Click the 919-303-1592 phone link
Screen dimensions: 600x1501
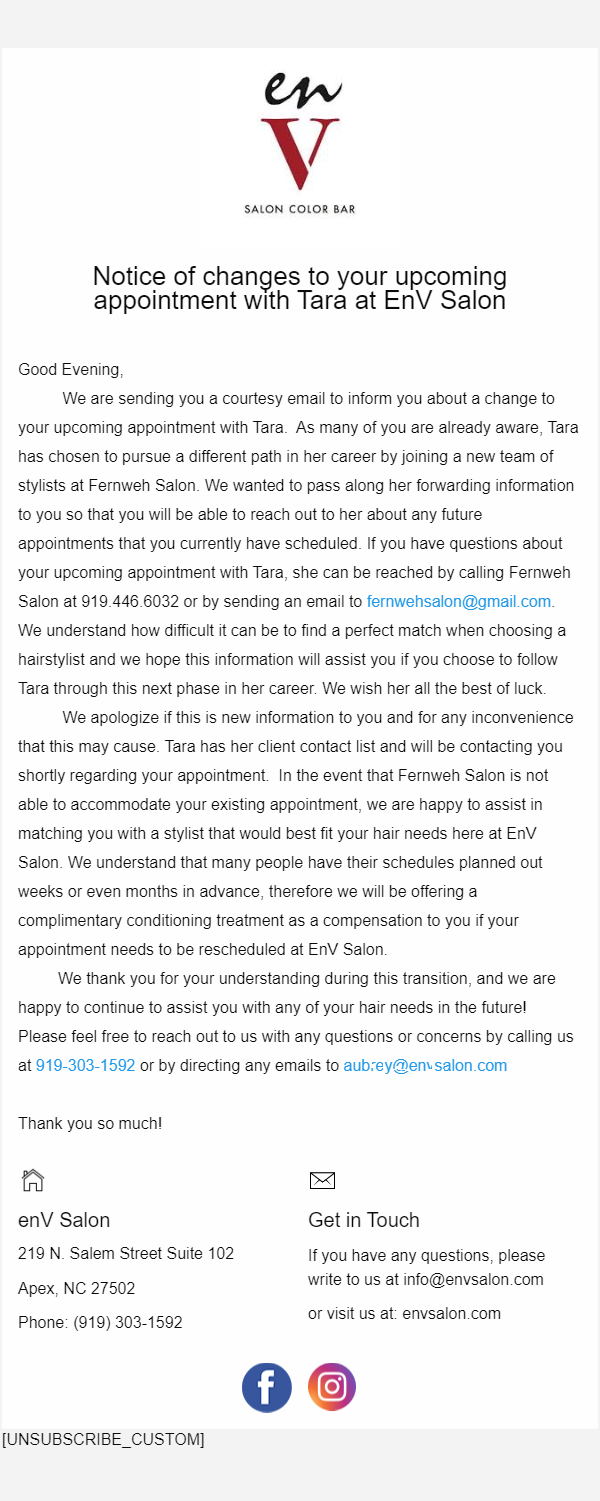point(85,1066)
